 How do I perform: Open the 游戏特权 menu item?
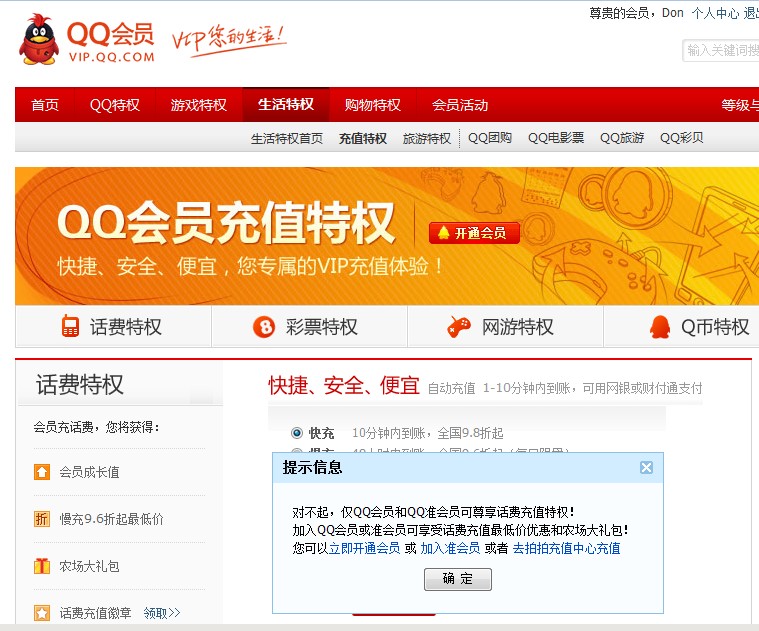pyautogui.click(x=198, y=105)
